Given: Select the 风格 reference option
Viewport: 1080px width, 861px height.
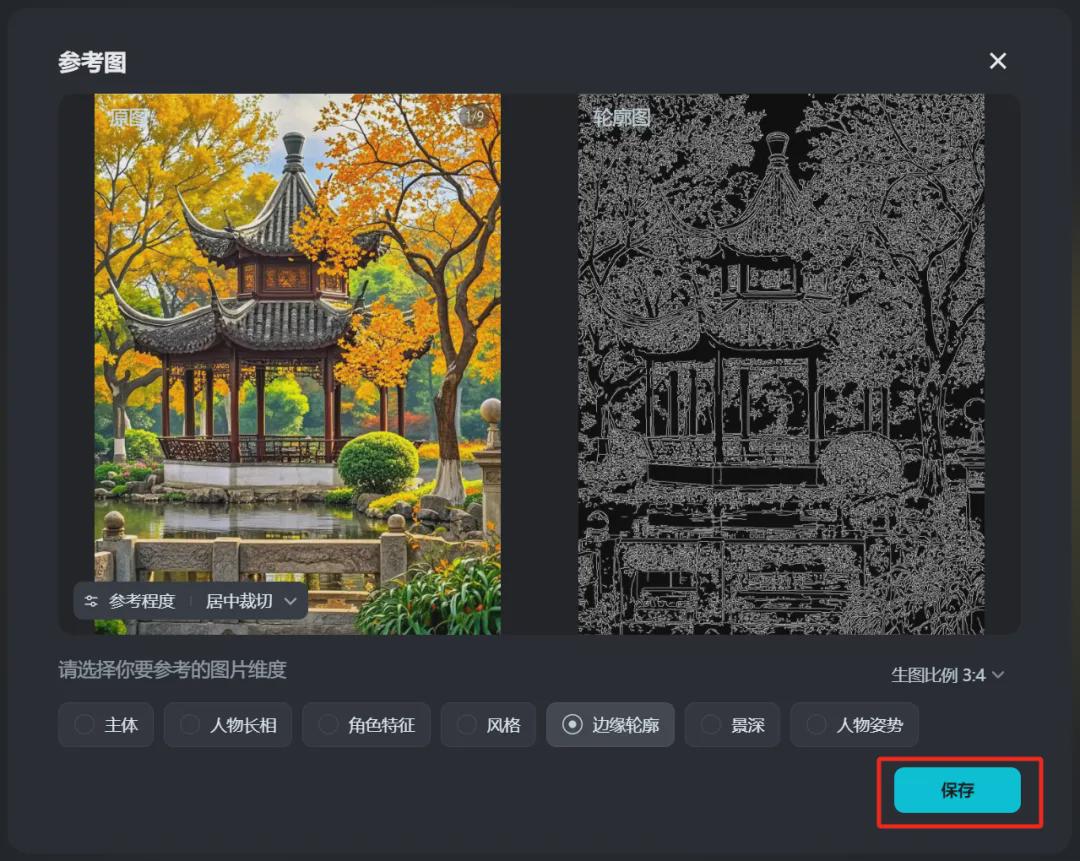Looking at the screenshot, I should [x=488, y=724].
